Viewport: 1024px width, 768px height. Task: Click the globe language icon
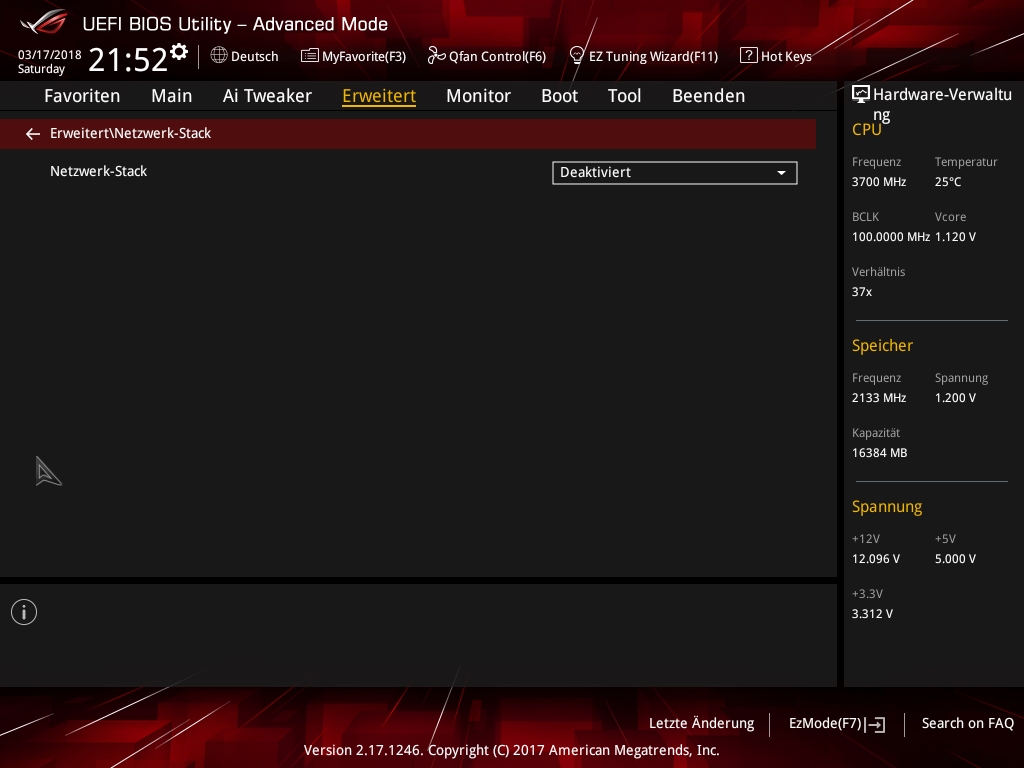pos(219,56)
